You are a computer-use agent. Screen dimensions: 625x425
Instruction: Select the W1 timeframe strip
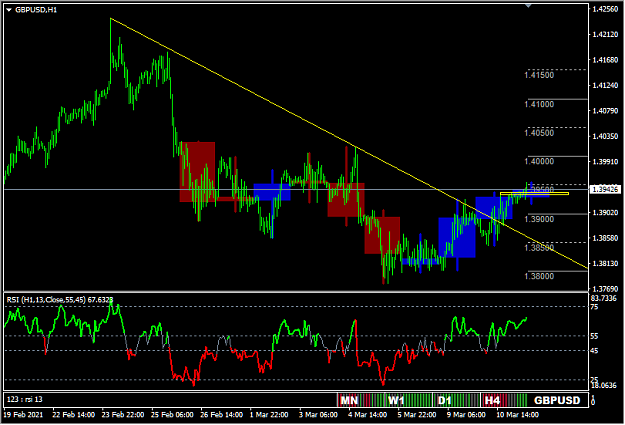coord(408,400)
